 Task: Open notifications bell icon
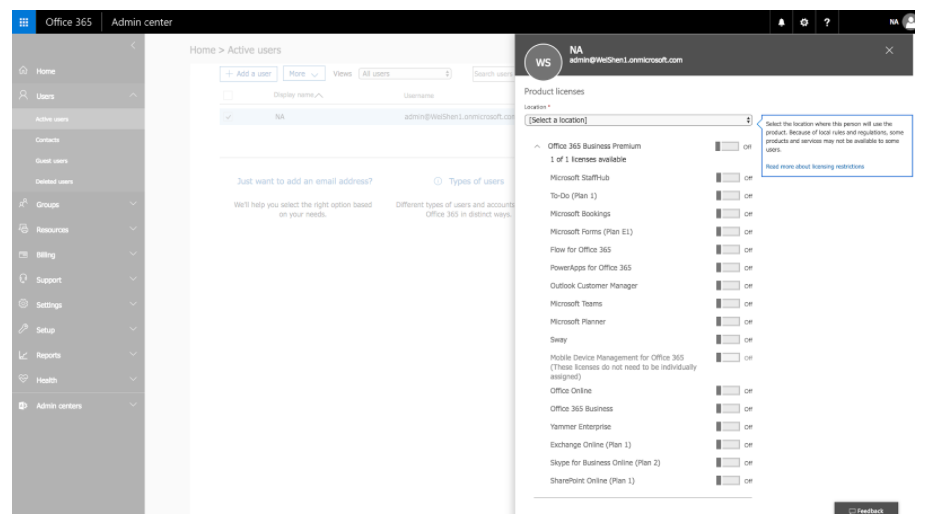pos(781,23)
